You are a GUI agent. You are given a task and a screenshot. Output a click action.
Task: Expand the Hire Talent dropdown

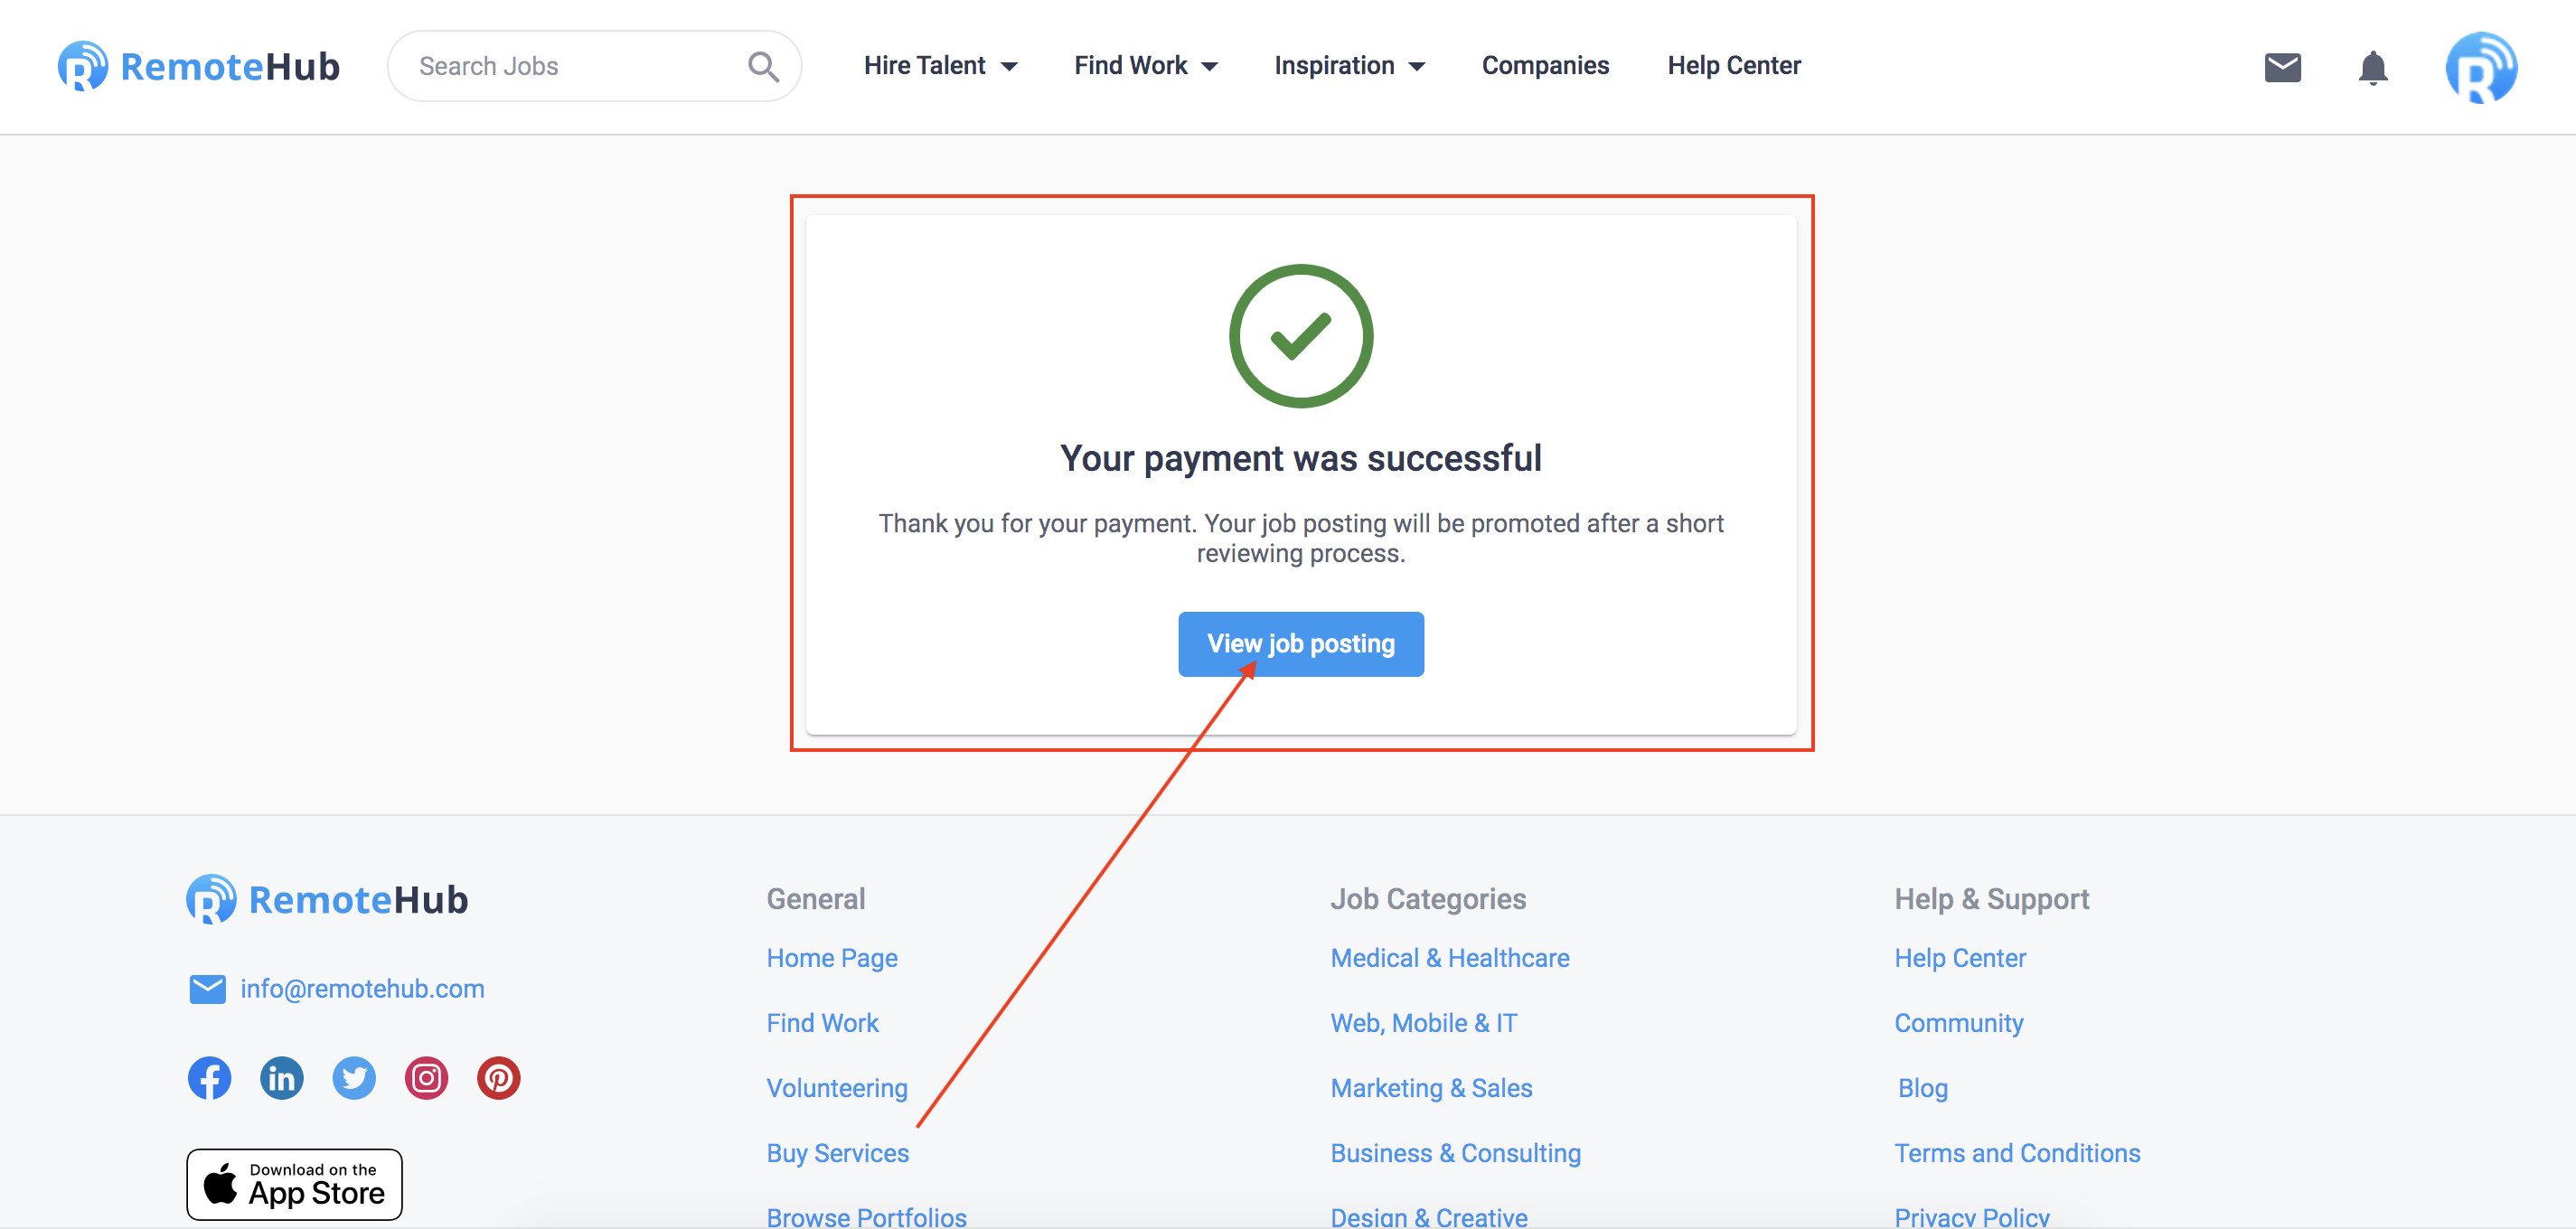[940, 66]
